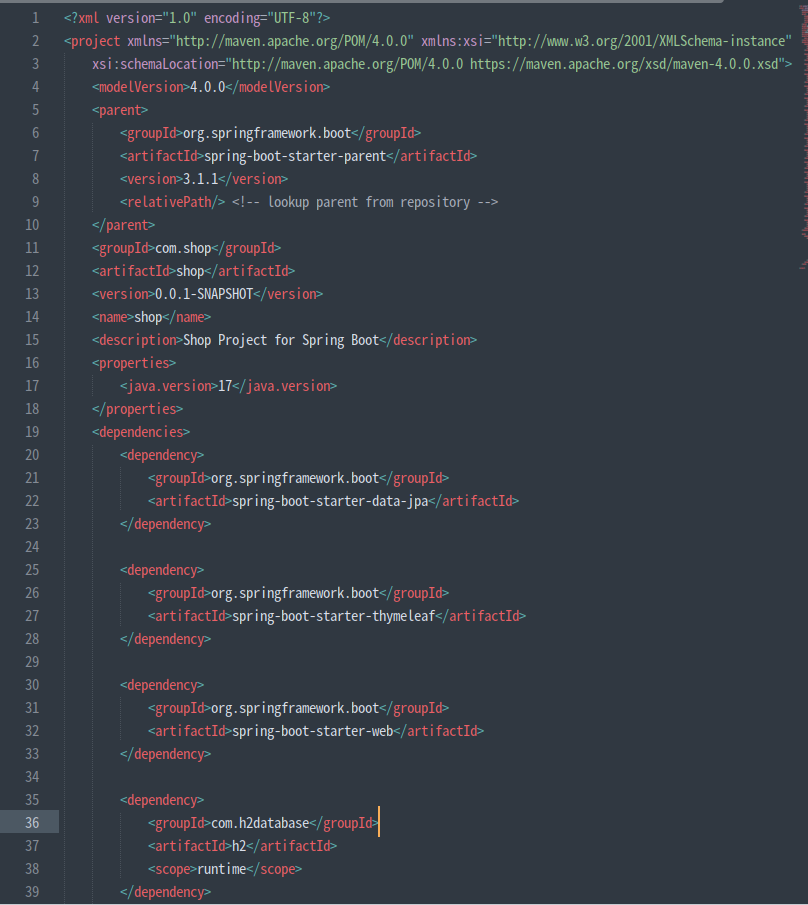Screen dimensions: 808x905
Task: Click the h2 artifactId value on line 37
Action: (239, 847)
